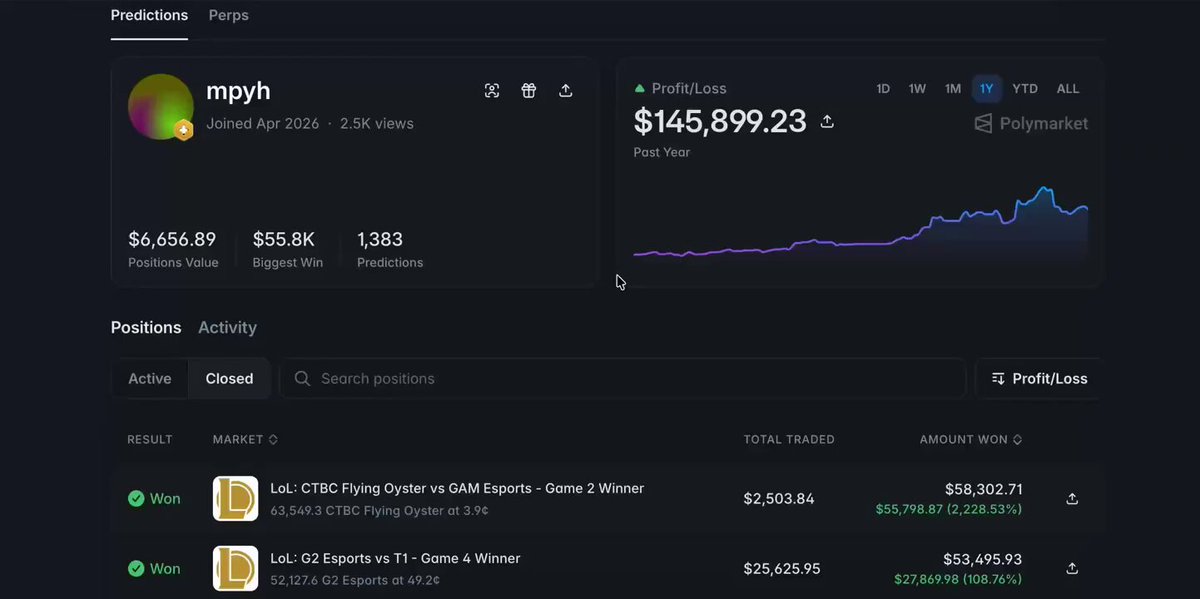Click the green Profit/Loss triangle indicator
Image resolution: width=1200 pixels, height=599 pixels.
(x=640, y=89)
